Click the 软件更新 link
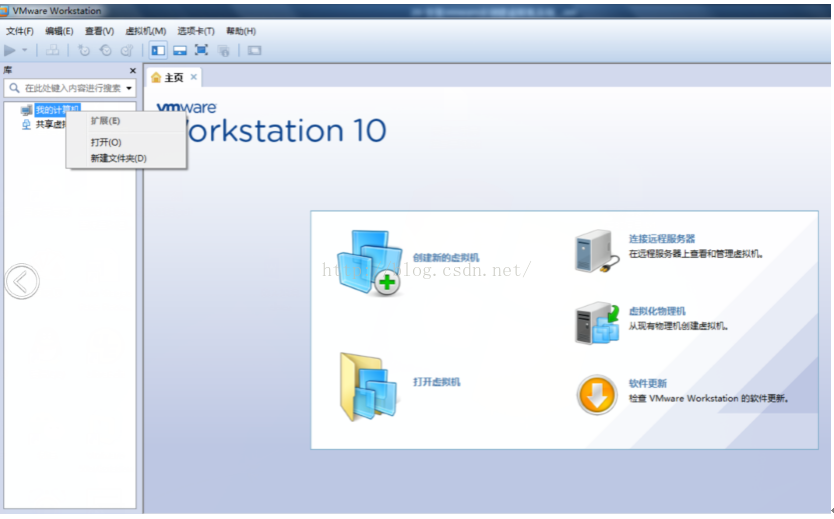This screenshot has height=519, width=834. click(x=647, y=383)
